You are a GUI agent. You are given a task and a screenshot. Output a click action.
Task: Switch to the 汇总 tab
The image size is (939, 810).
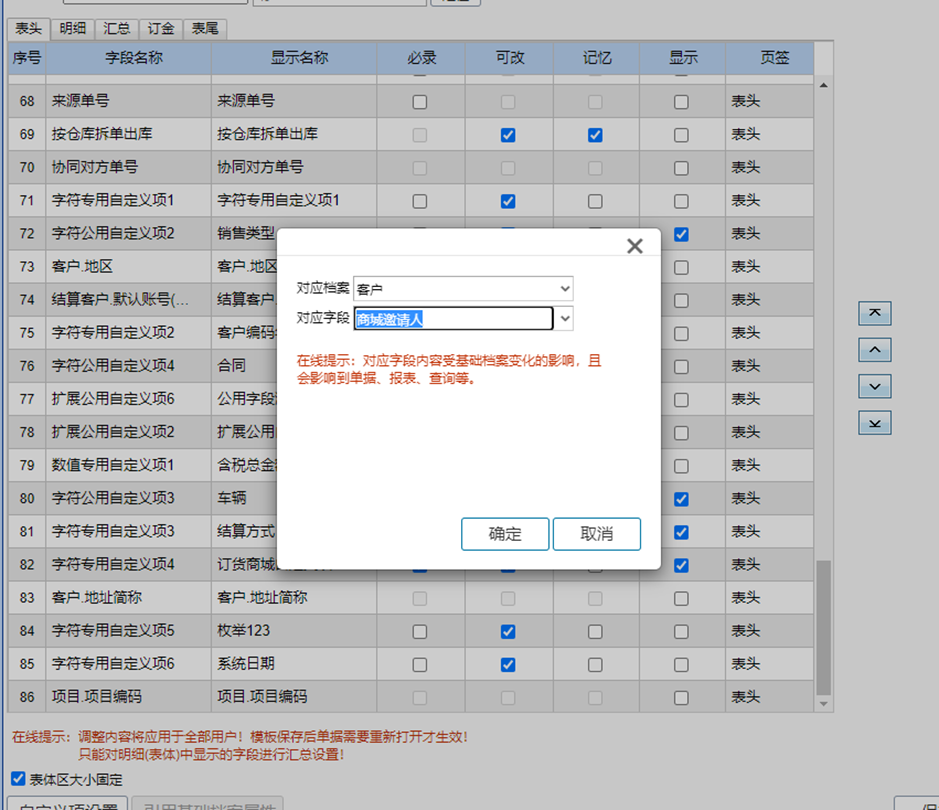(116, 29)
